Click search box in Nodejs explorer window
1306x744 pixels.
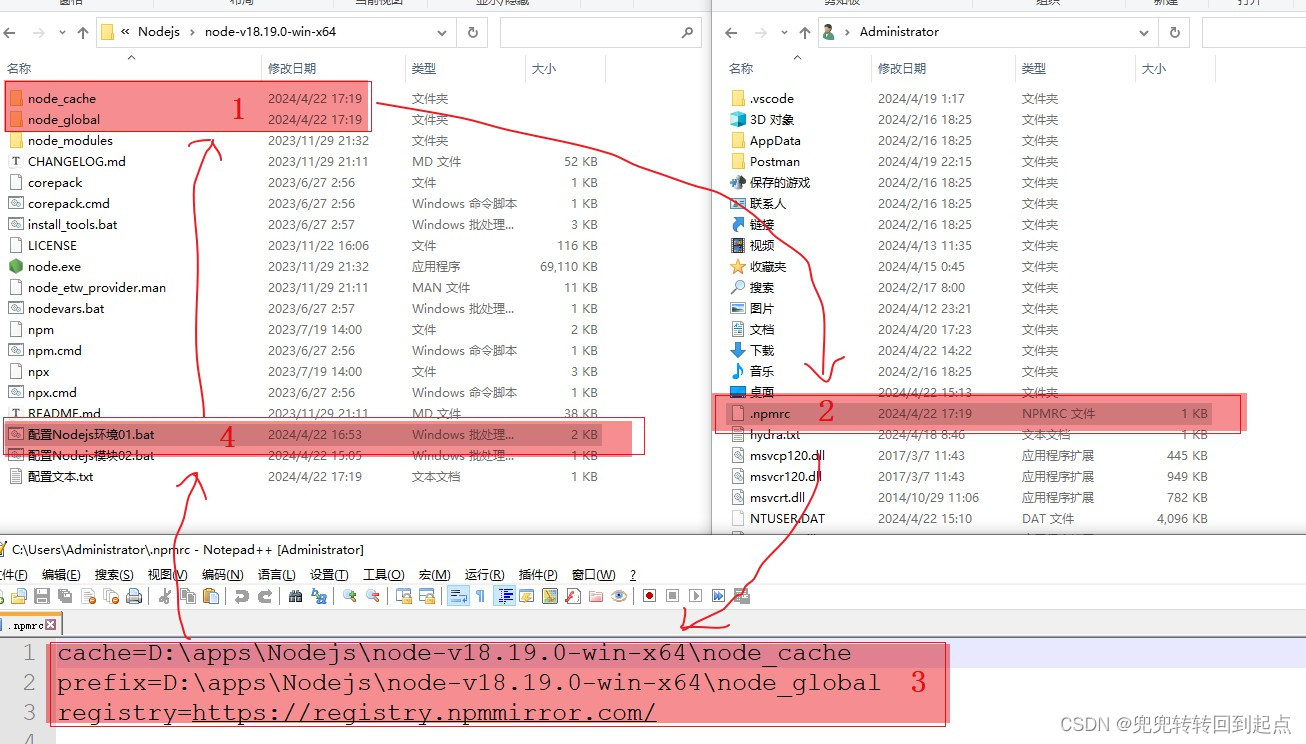point(599,32)
